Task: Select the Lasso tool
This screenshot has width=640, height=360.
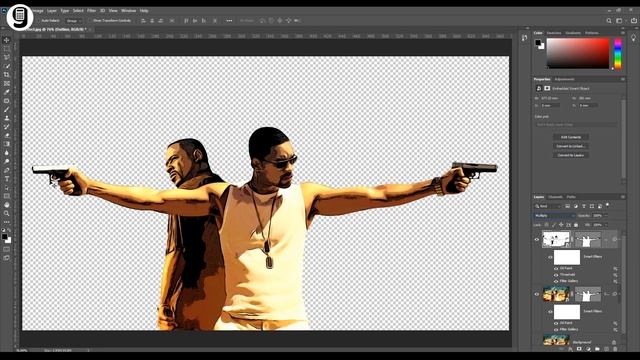Action: coord(7,58)
